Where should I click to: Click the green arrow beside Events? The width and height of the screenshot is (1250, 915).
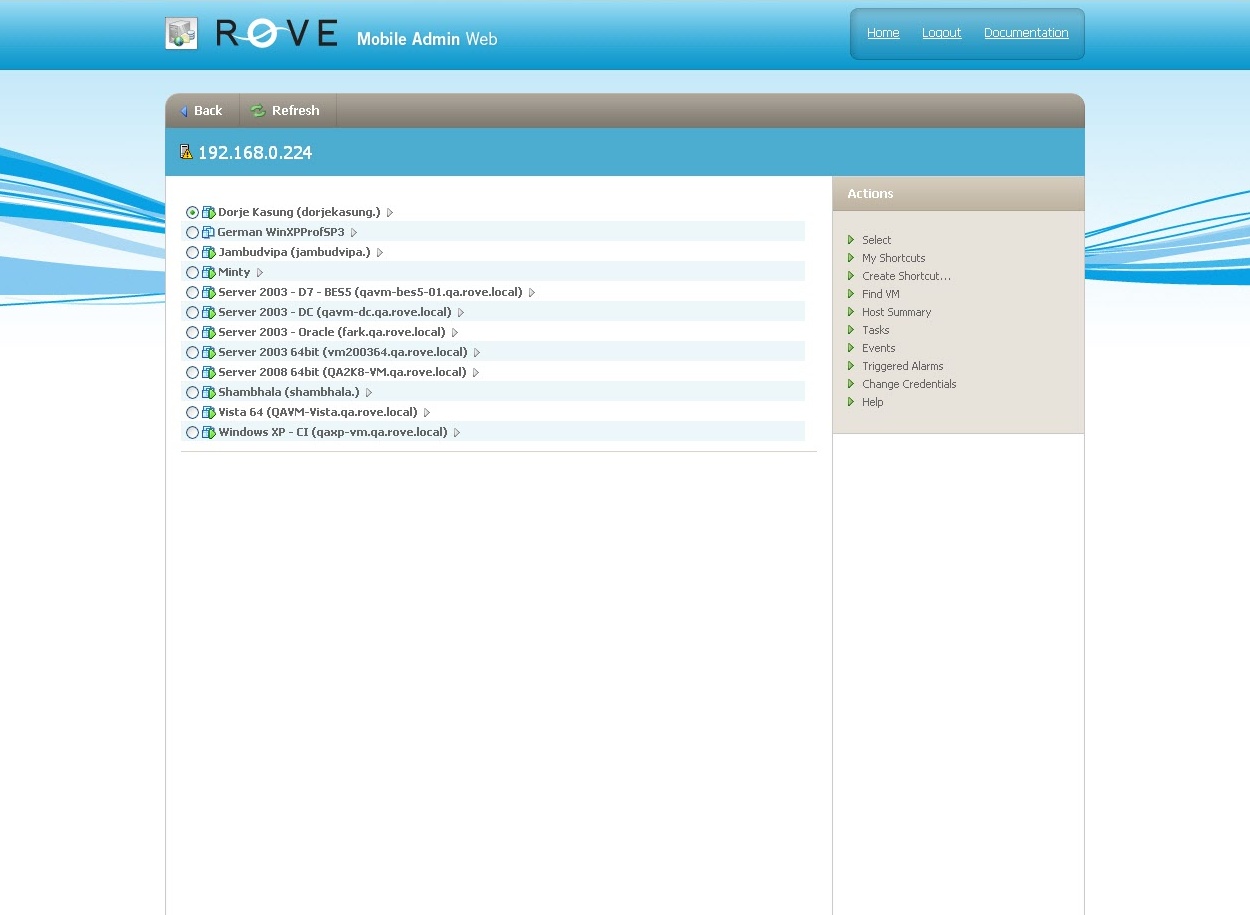[851, 348]
